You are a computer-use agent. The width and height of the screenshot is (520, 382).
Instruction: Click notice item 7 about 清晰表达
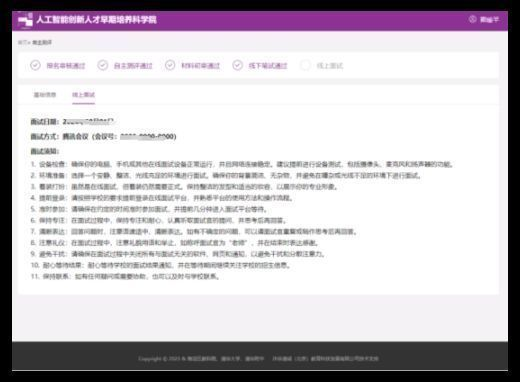194,232
